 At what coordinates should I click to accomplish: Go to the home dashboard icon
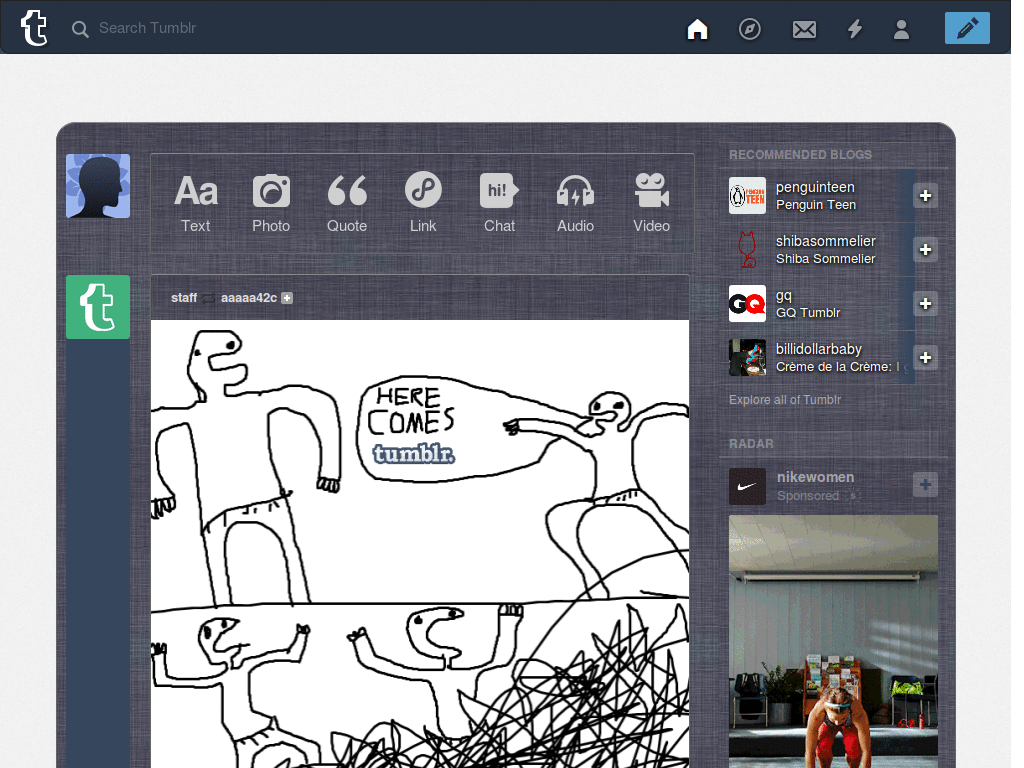pyautogui.click(x=697, y=29)
